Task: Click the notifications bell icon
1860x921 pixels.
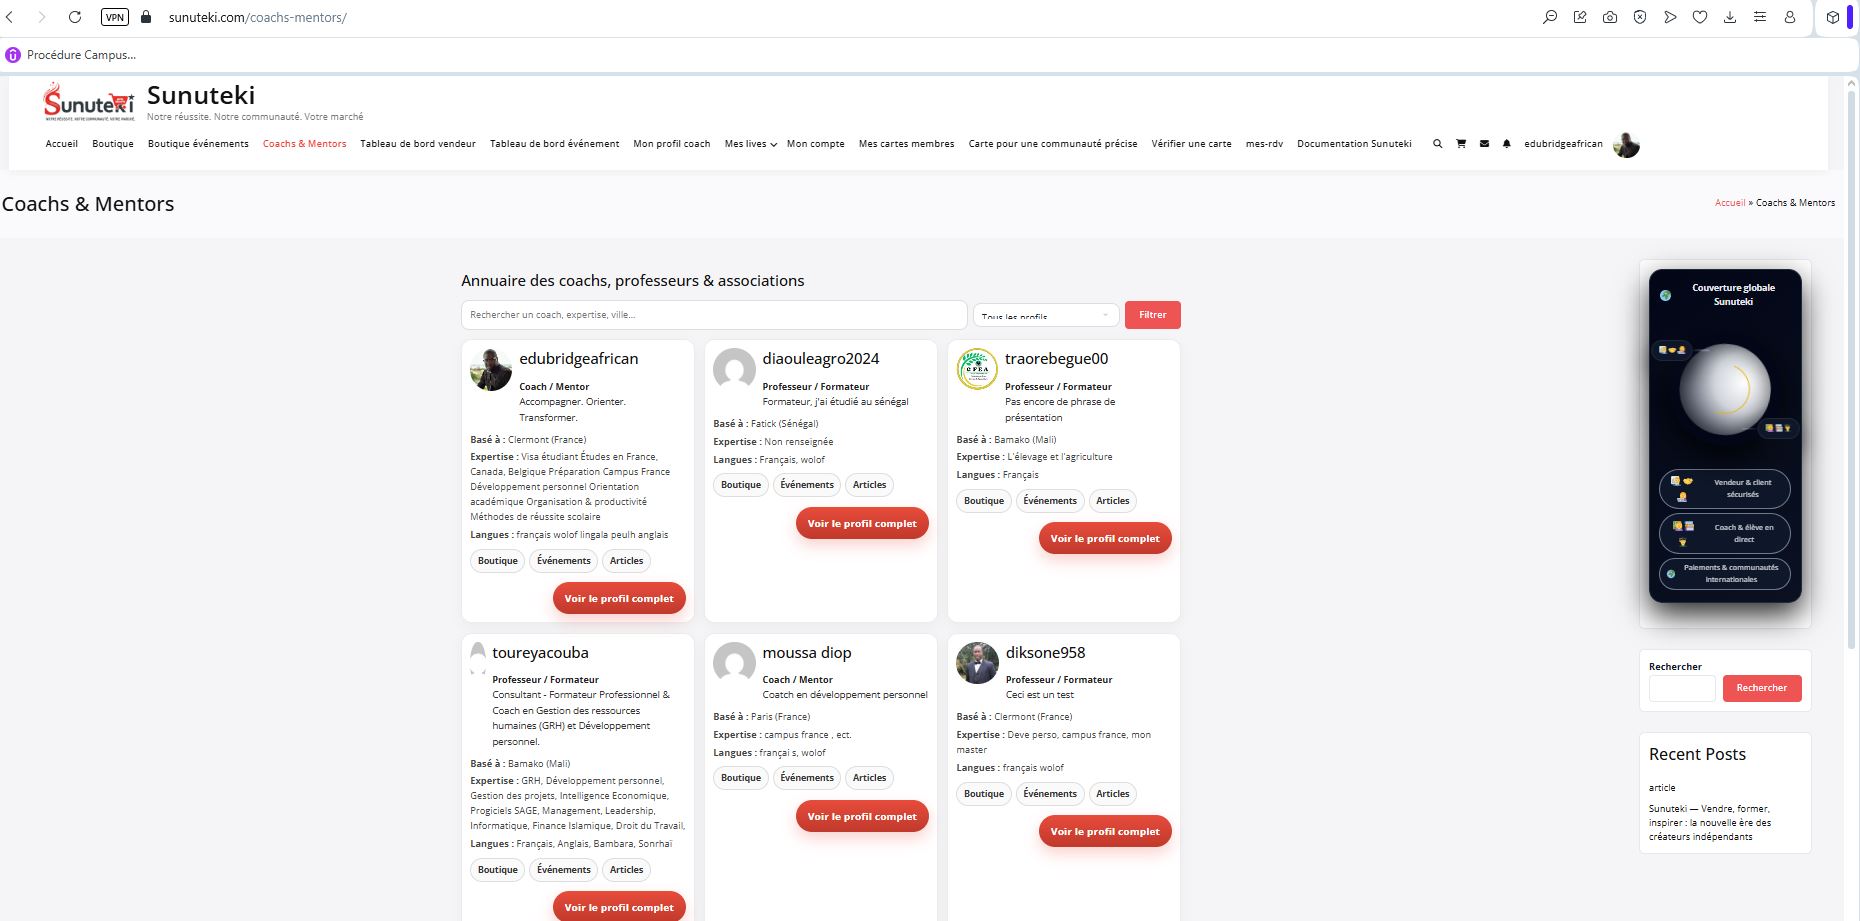Action: 1507,144
